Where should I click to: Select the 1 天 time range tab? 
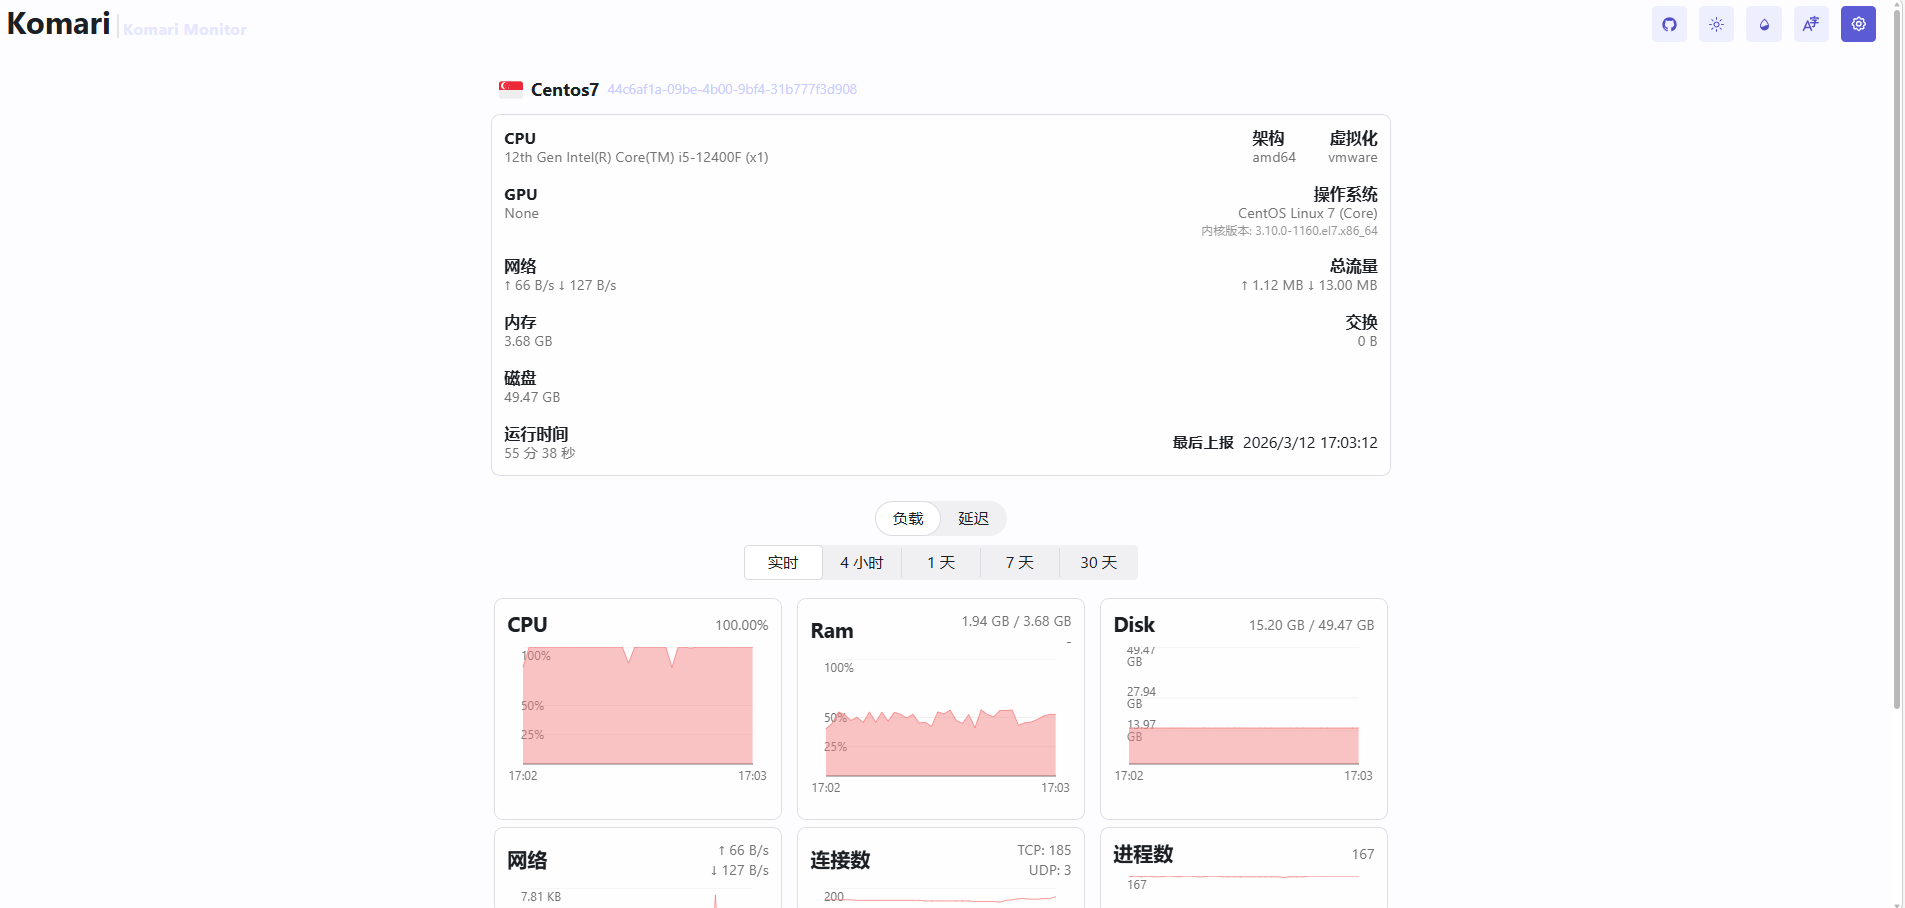[941, 562]
